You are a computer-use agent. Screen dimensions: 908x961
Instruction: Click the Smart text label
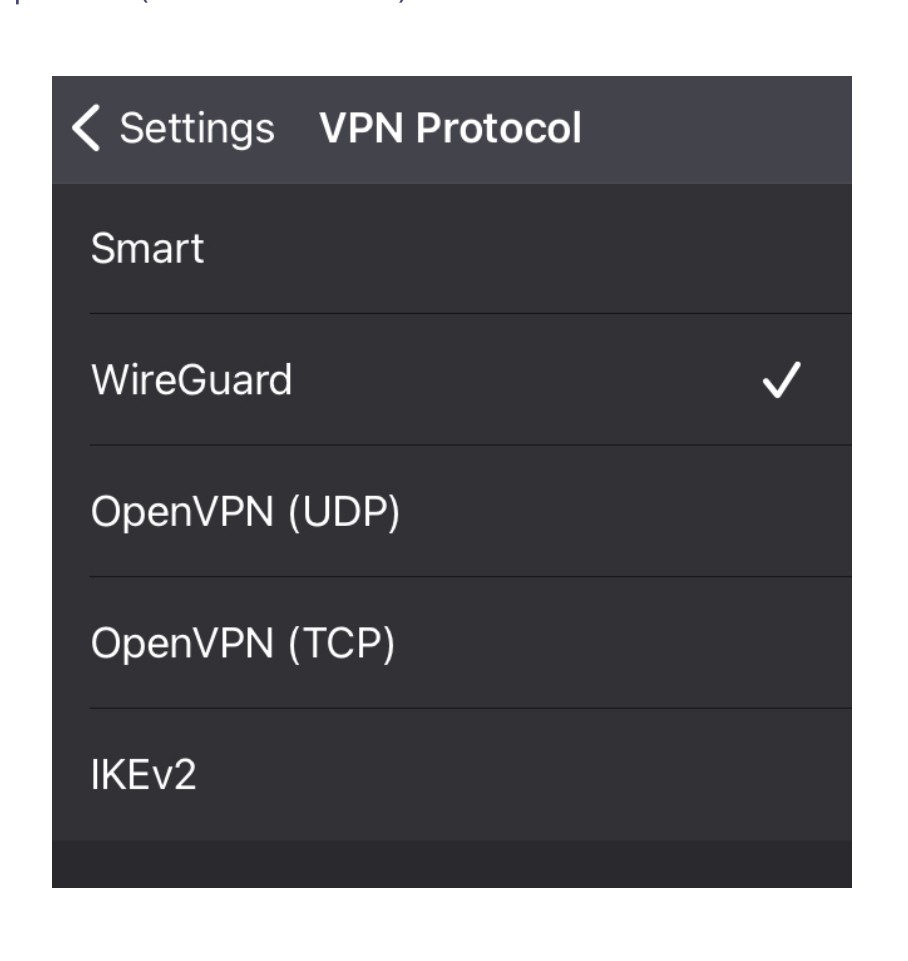coord(147,249)
